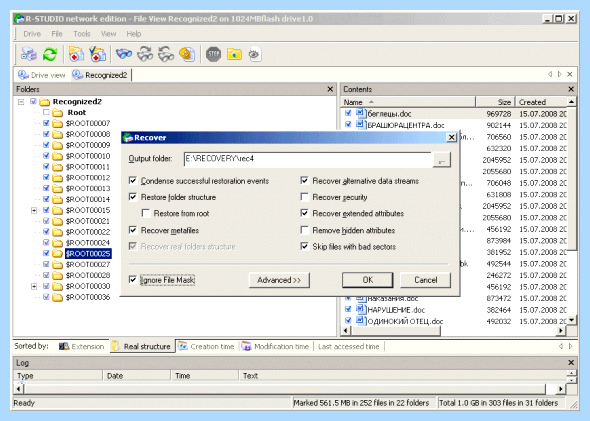
Task: Enable Restore from root checkbox
Action: 146,213
